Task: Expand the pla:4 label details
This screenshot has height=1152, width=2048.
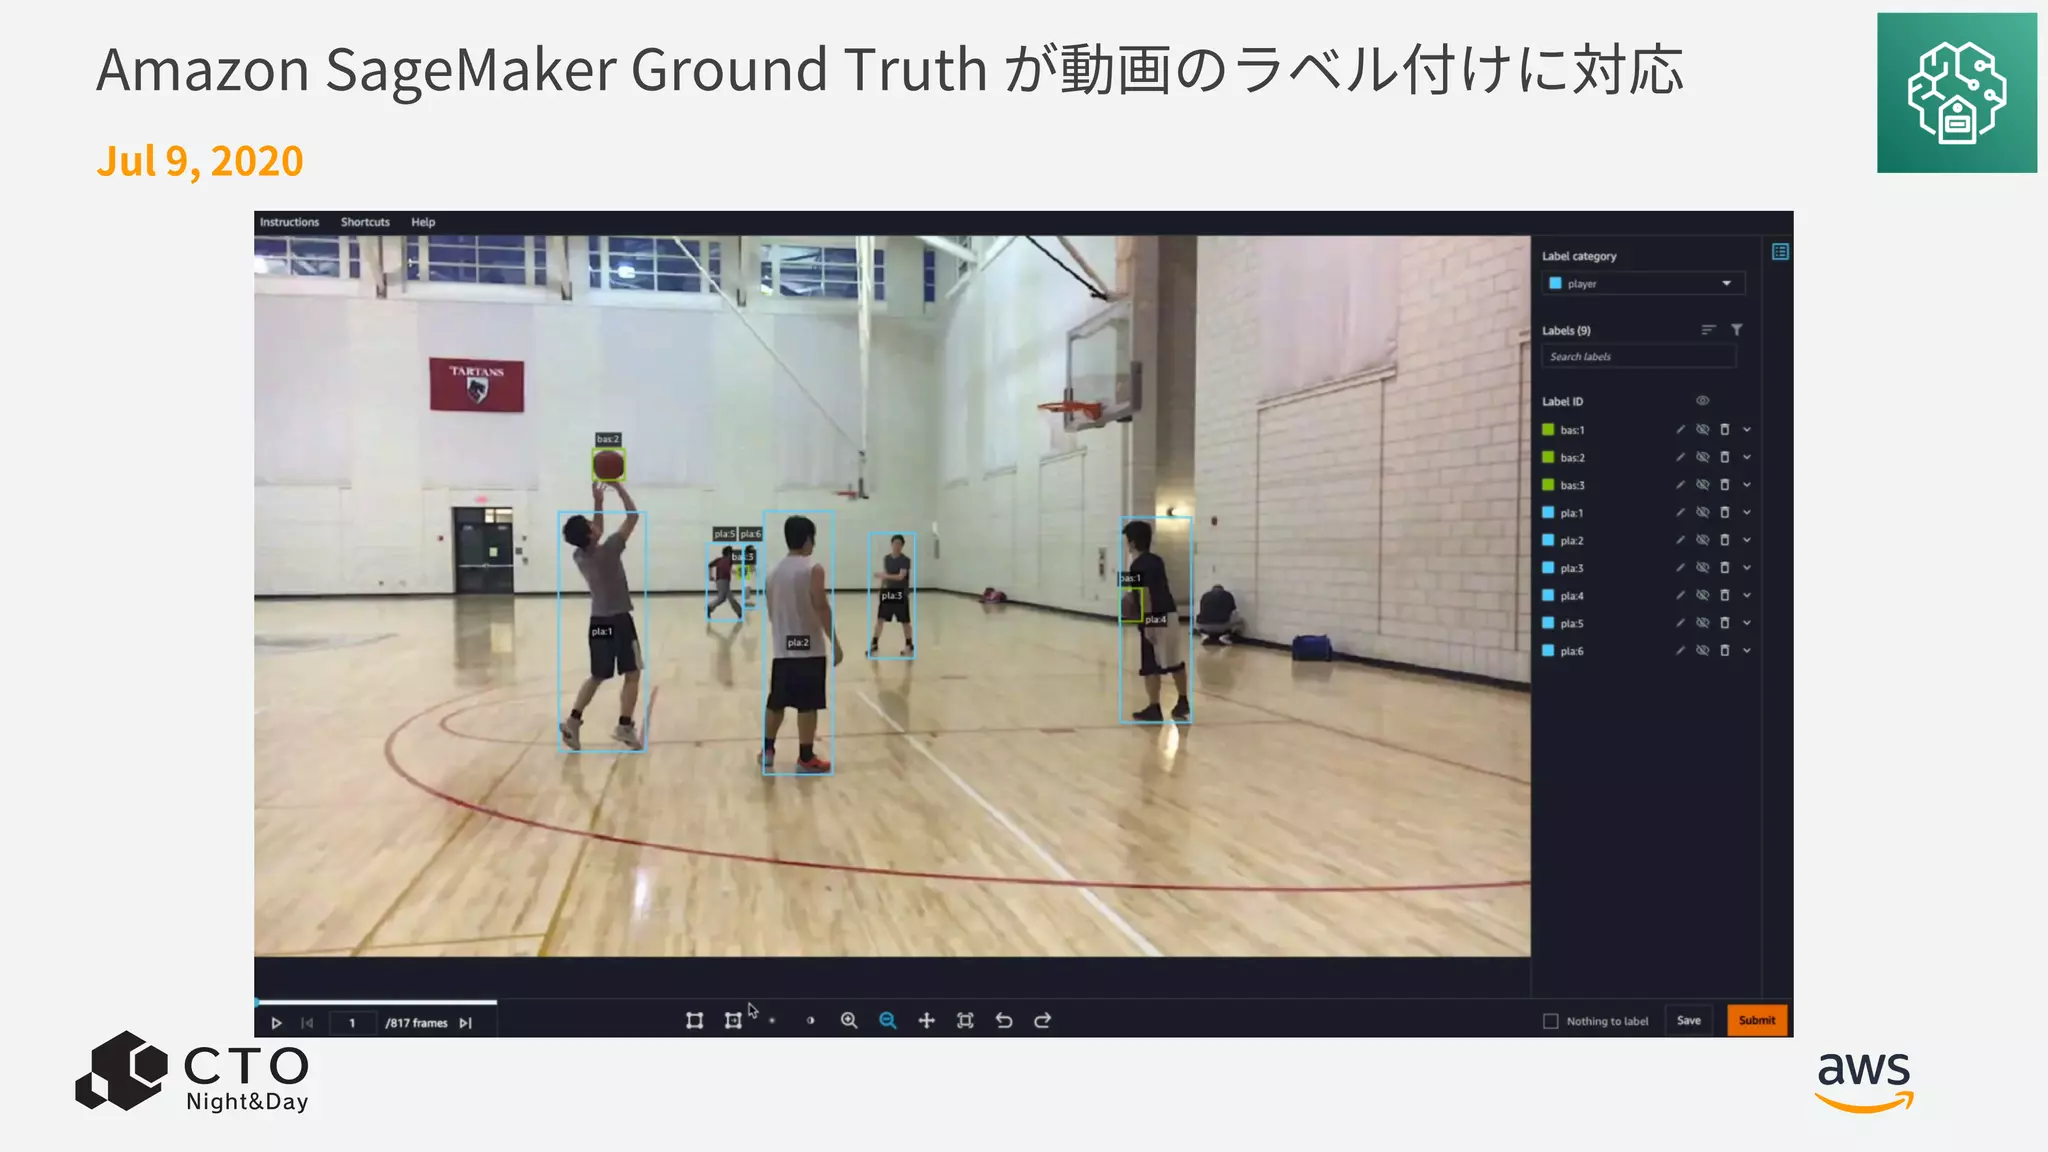Action: 1747,595
